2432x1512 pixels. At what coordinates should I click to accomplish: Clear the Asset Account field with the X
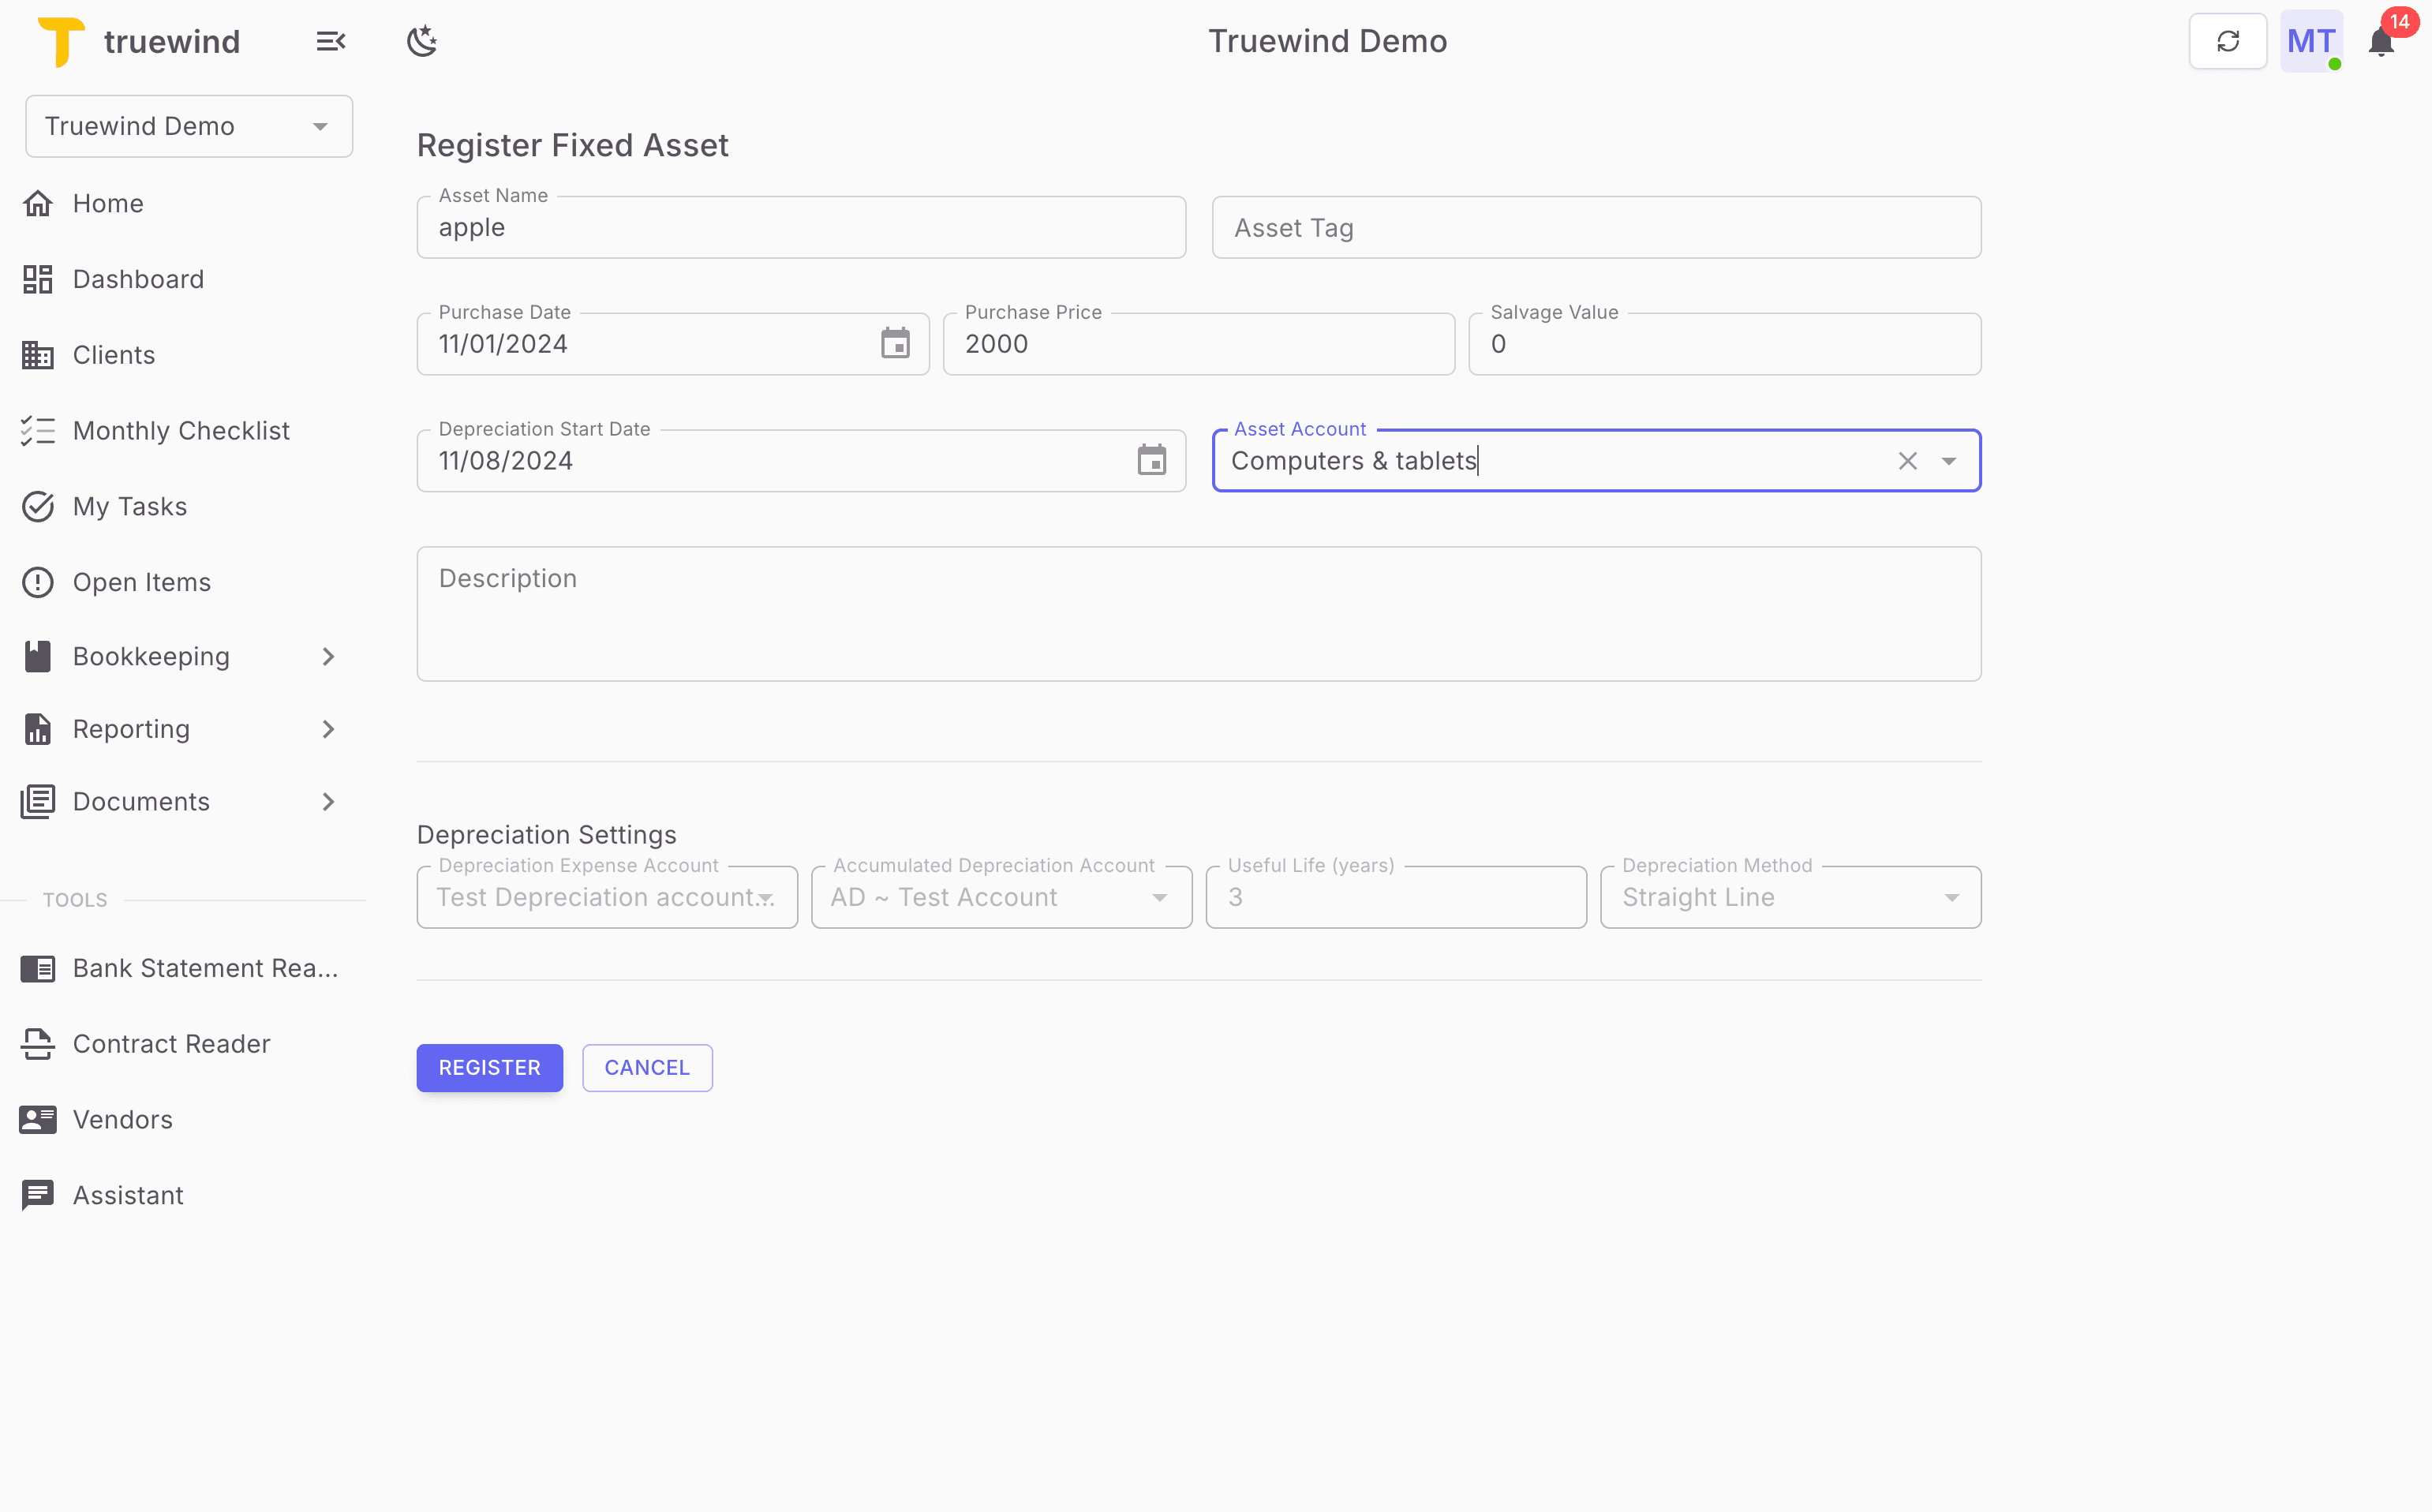coord(1907,461)
